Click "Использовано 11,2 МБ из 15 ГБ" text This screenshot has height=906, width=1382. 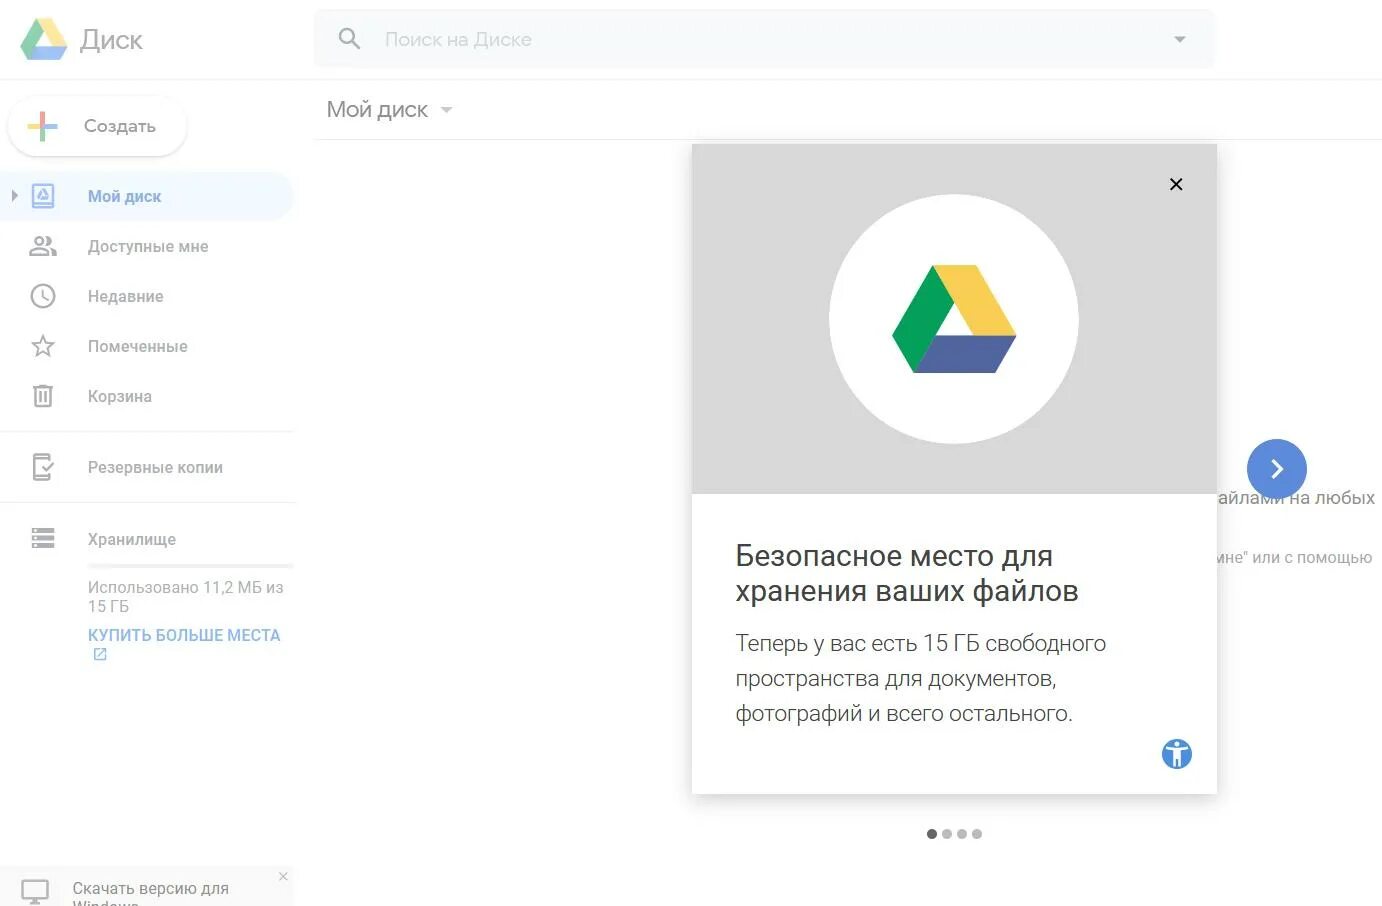coord(185,597)
